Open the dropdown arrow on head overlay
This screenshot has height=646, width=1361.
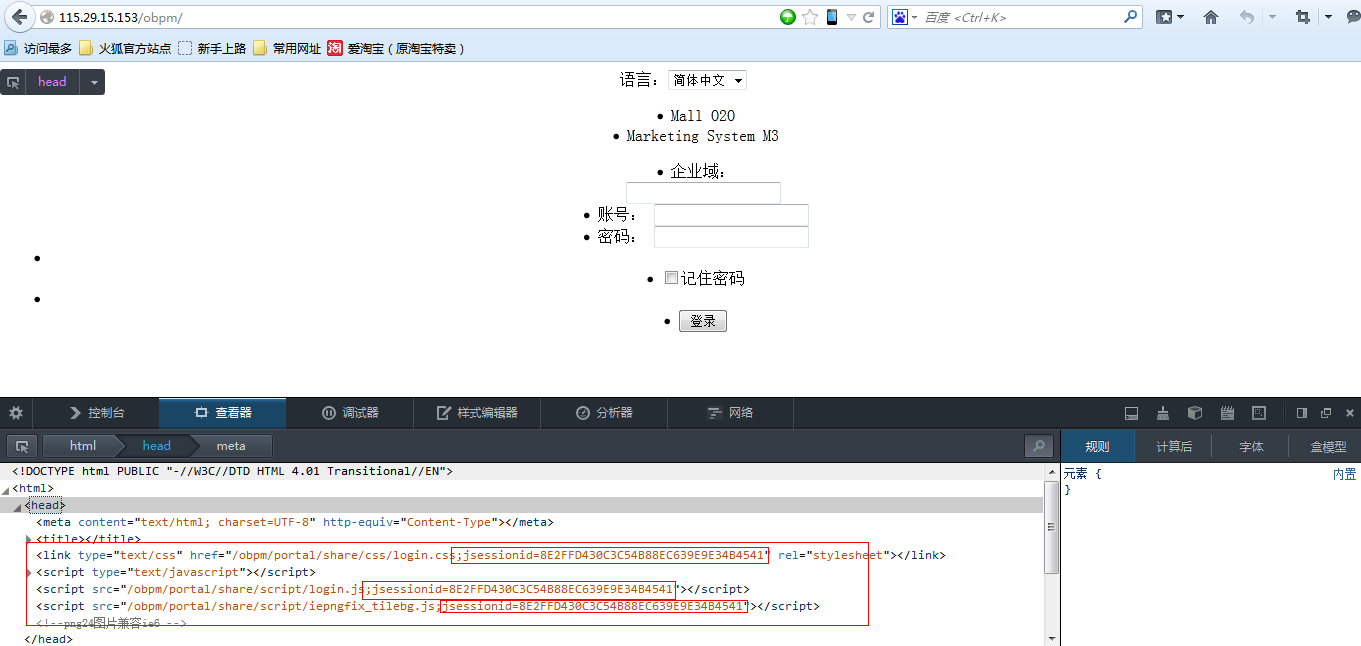pyautogui.click(x=92, y=82)
